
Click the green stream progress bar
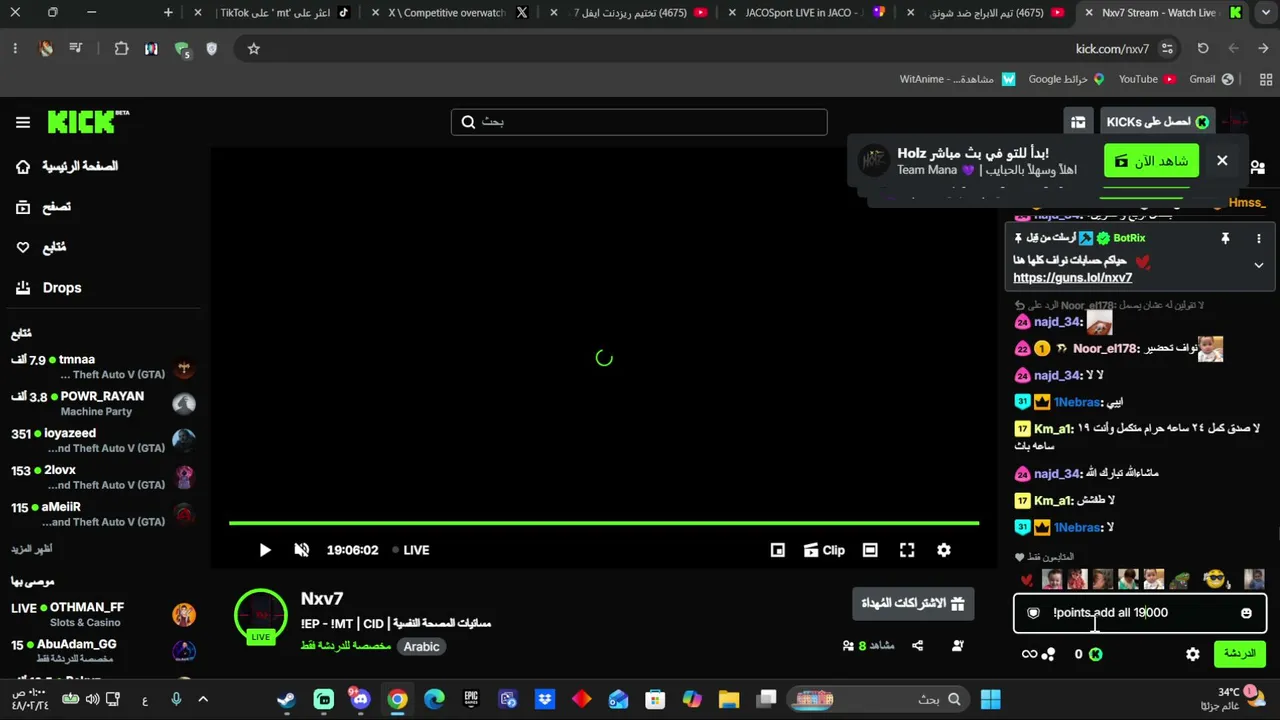[604, 523]
